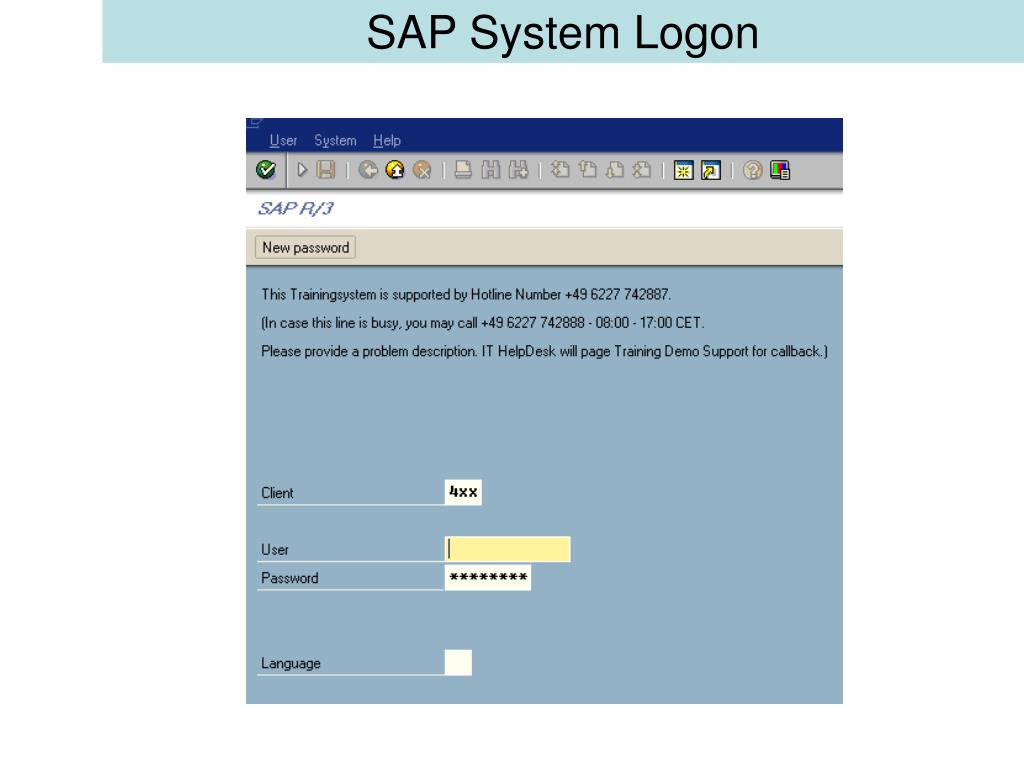Click the 'This Trainingsystem is supported' hotline line
The image size is (1024, 768).
tap(466, 295)
